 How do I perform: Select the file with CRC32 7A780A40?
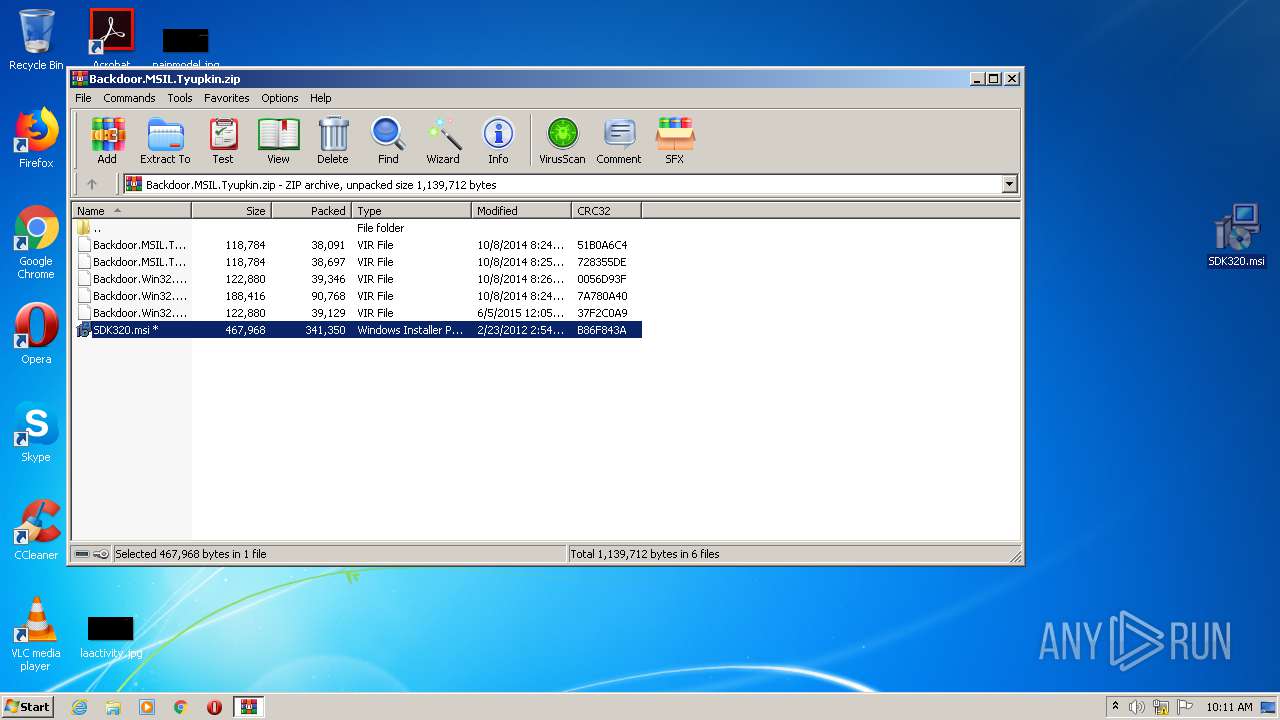coord(357,296)
